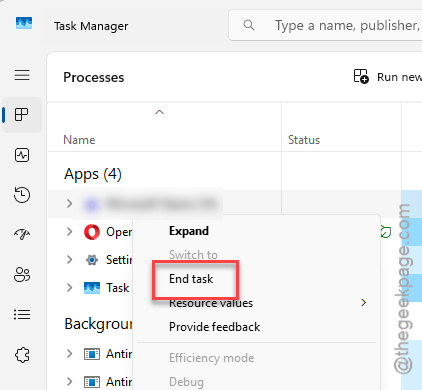Choose Resource values in the context menu
Image resolution: width=422 pixels, height=390 pixels.
[x=211, y=303]
